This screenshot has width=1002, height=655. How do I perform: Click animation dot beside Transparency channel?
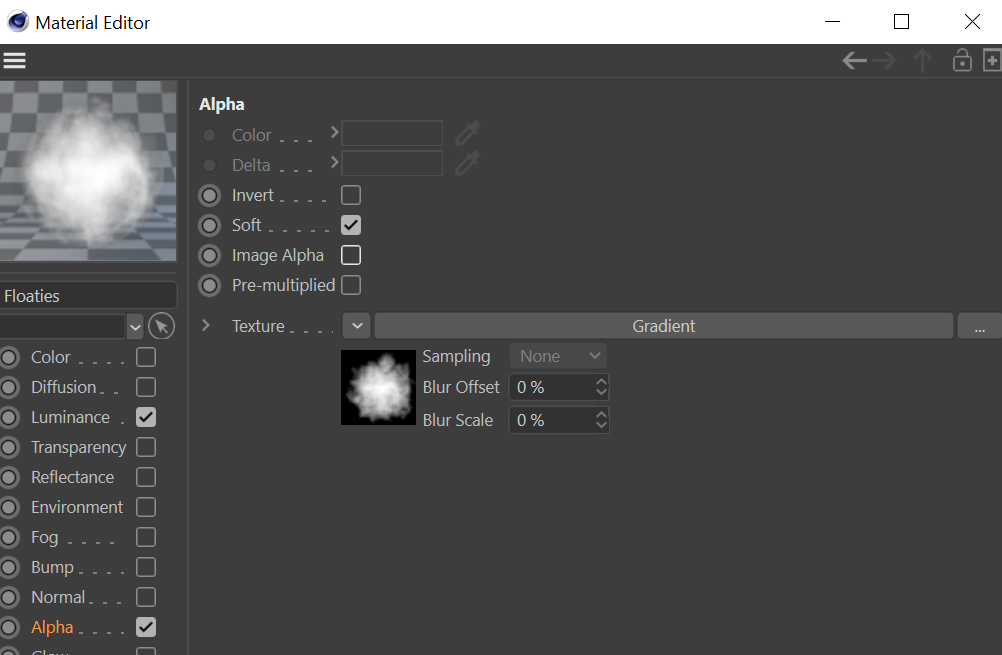pyautogui.click(x=9, y=447)
